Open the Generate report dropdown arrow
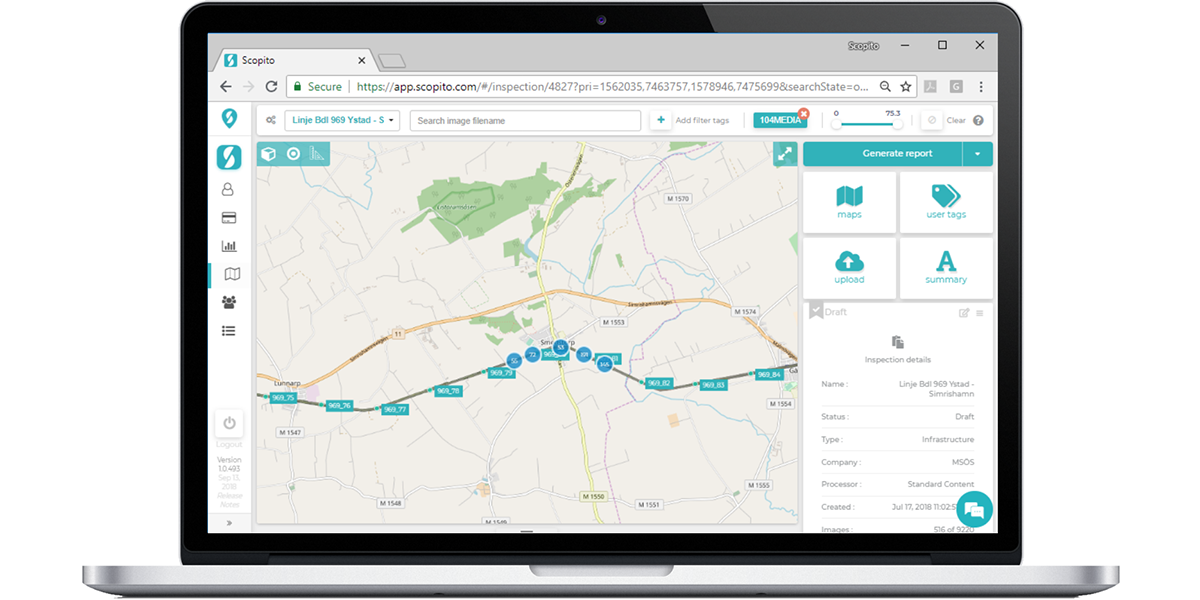The image size is (1200, 600). coord(978,154)
